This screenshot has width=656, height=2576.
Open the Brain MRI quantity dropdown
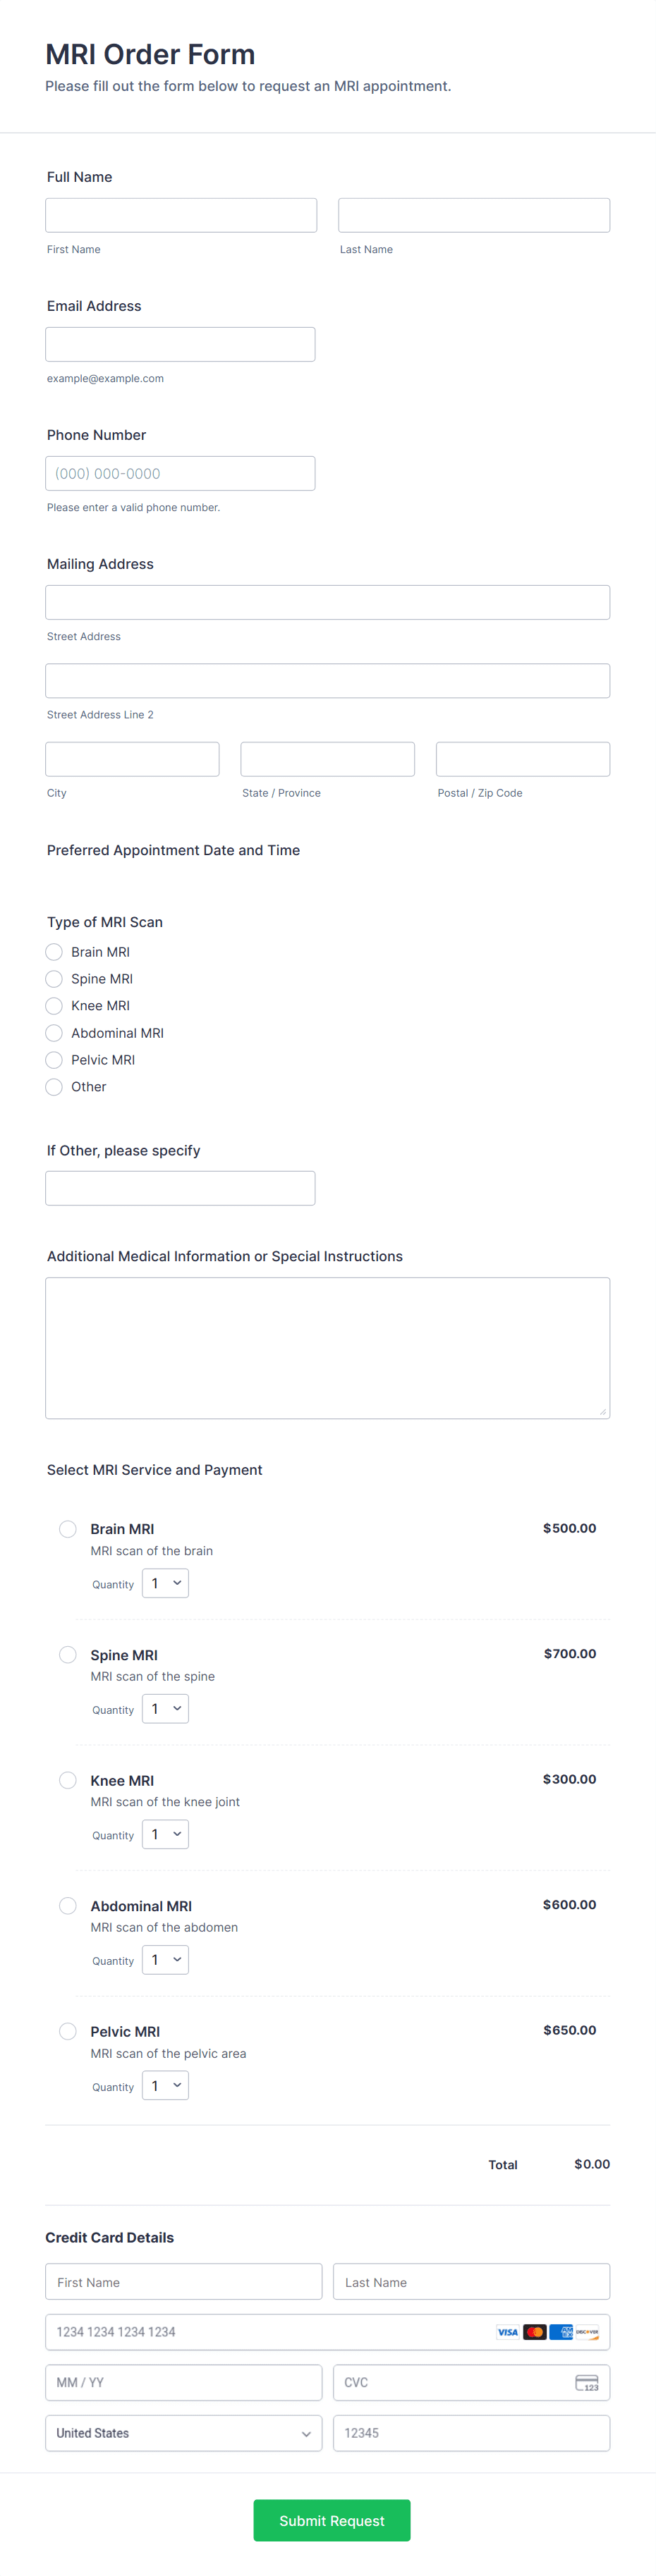click(165, 1583)
